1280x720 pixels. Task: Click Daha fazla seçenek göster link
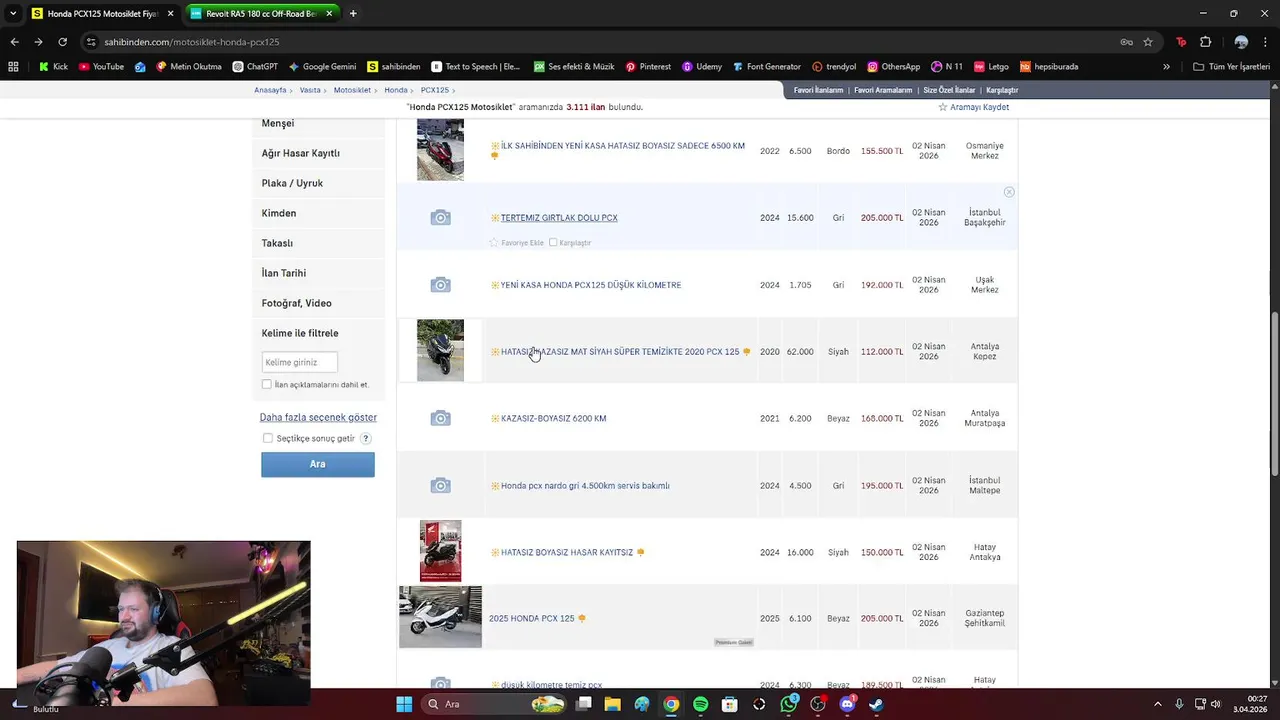point(318,417)
